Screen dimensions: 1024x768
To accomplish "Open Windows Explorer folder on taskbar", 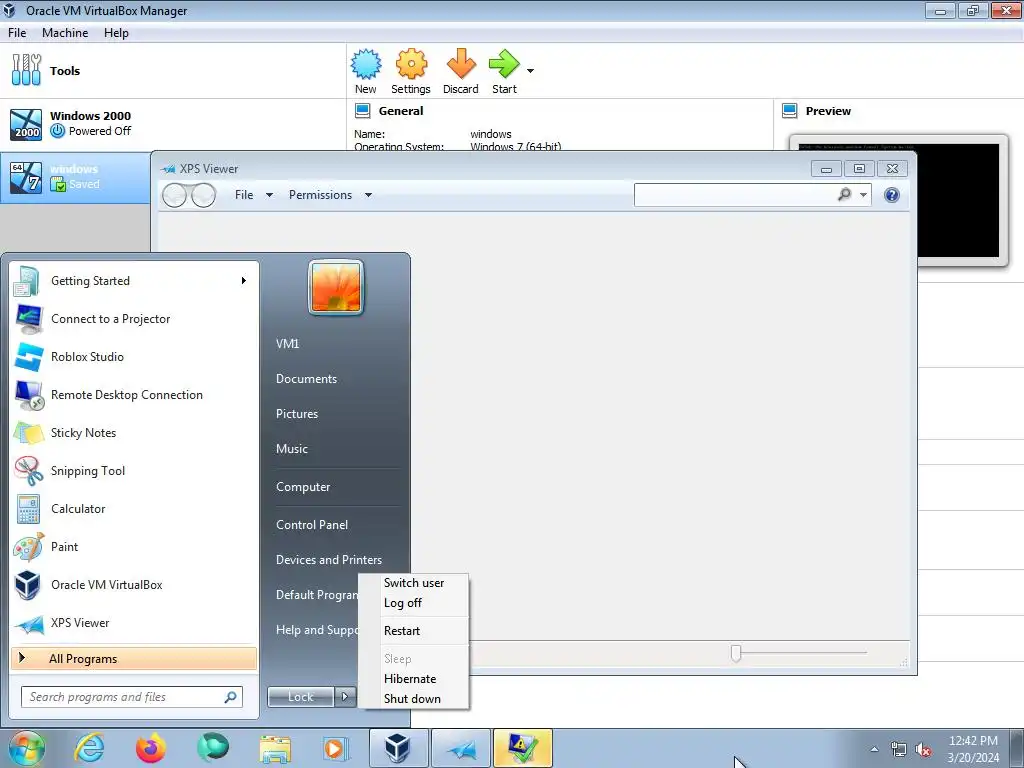I will pos(275,748).
